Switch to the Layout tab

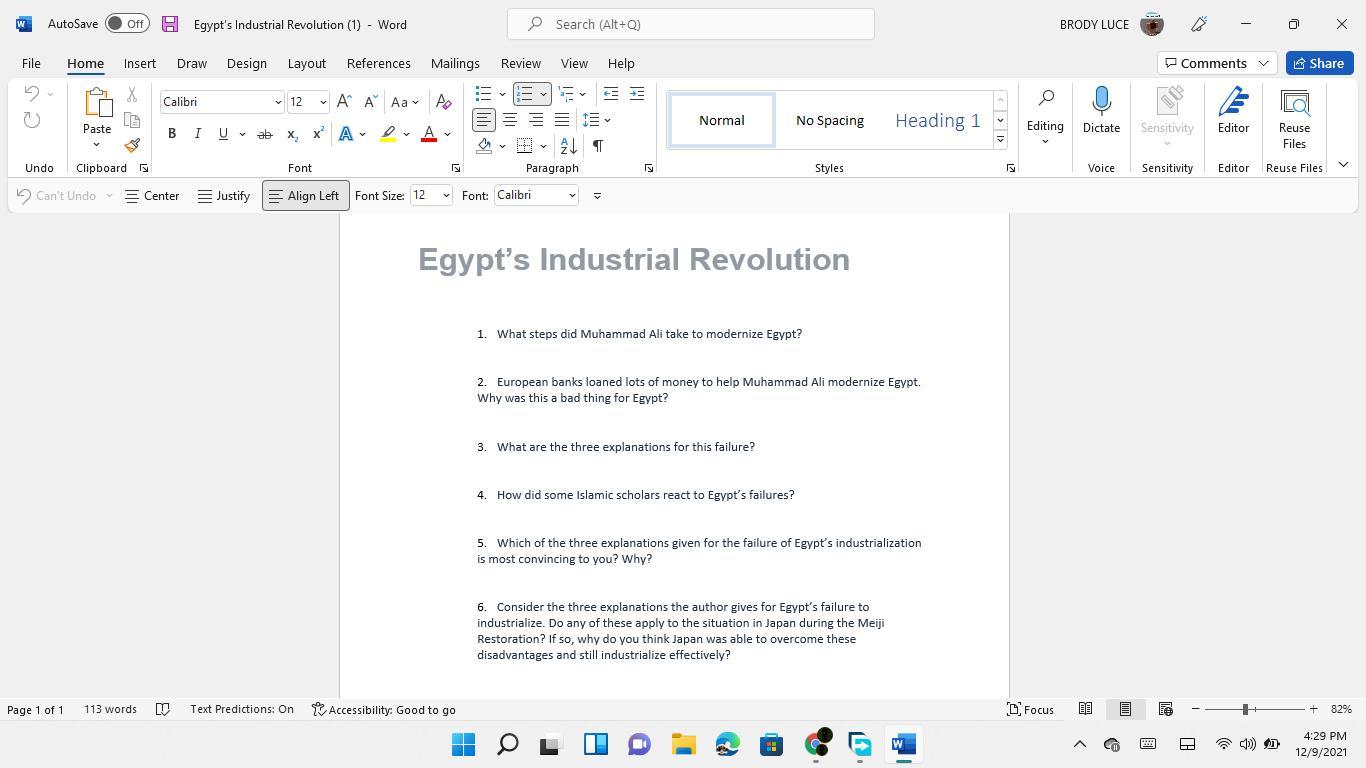coord(306,63)
